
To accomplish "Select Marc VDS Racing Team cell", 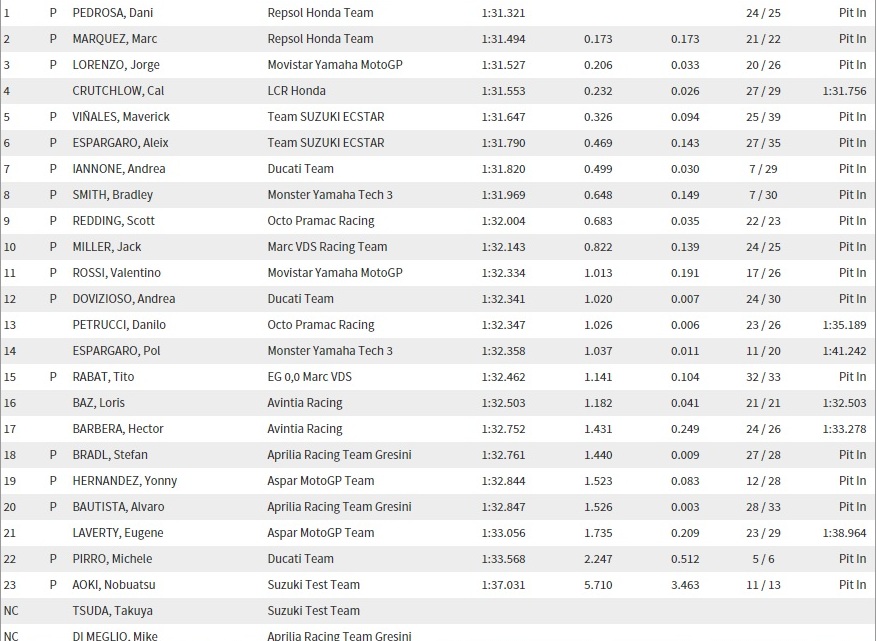I will click(327, 247).
